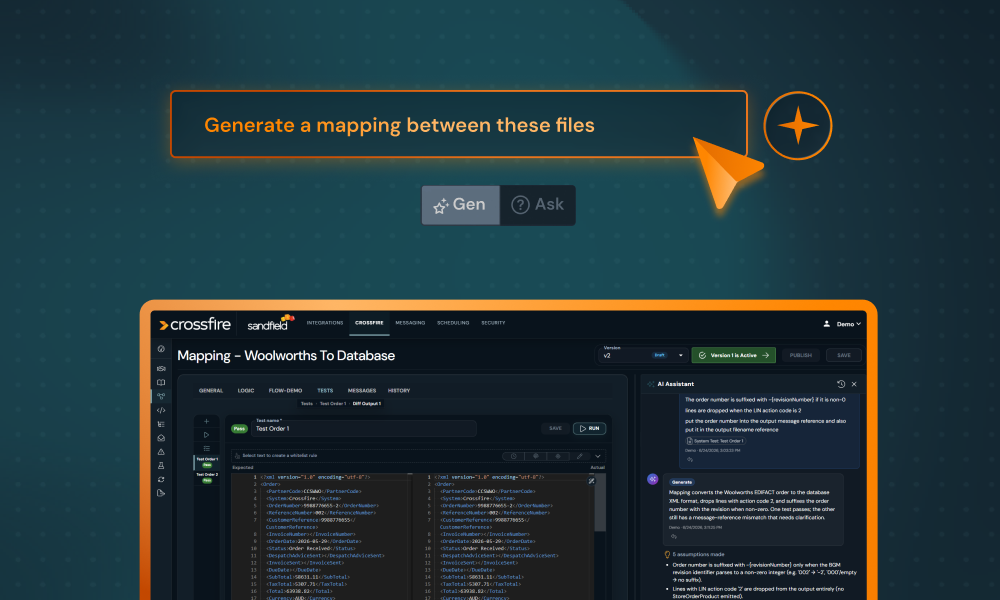Open the mapping flow icon in the sidebar

161,397
